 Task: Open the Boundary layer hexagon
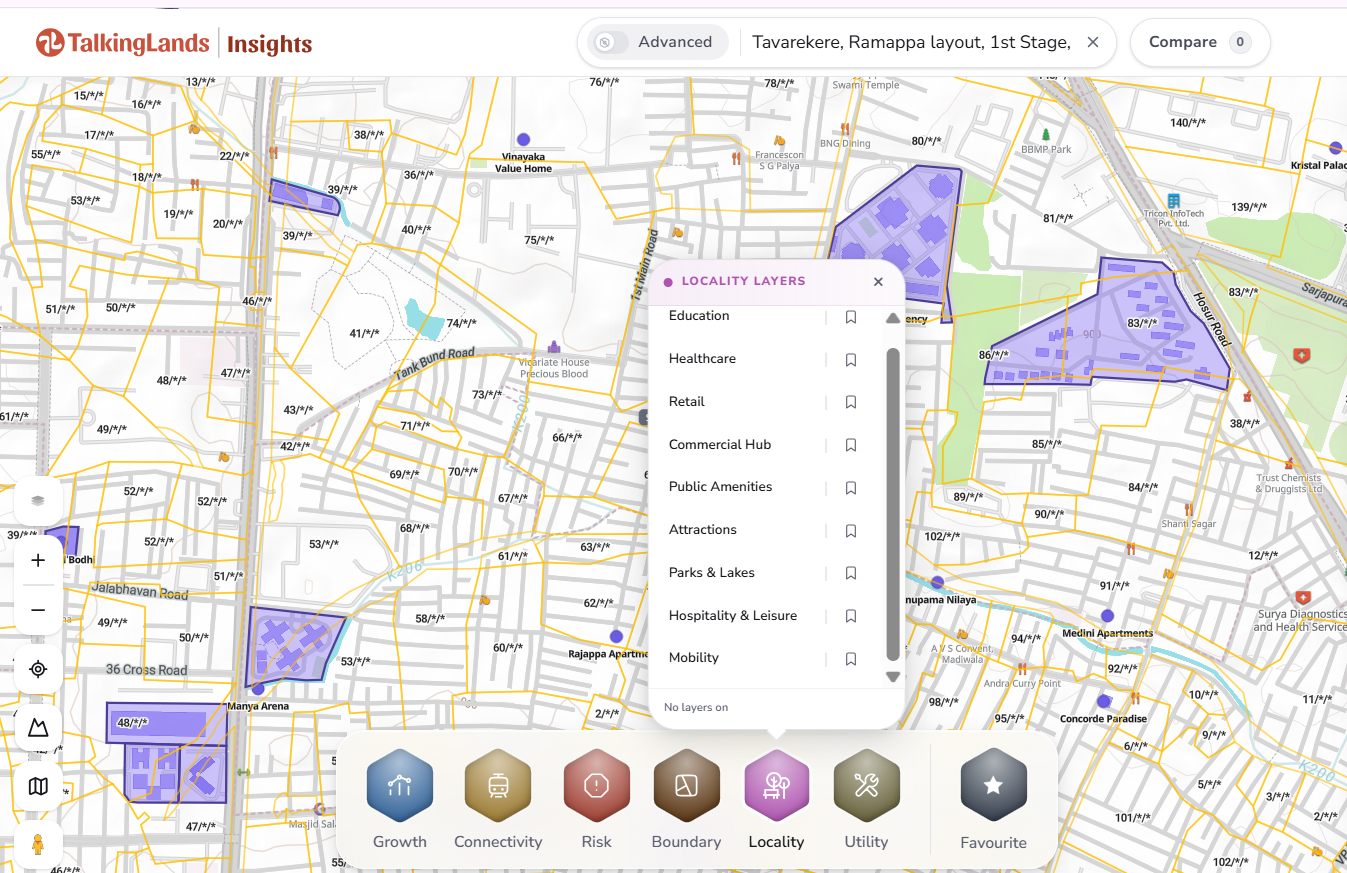click(x=686, y=786)
